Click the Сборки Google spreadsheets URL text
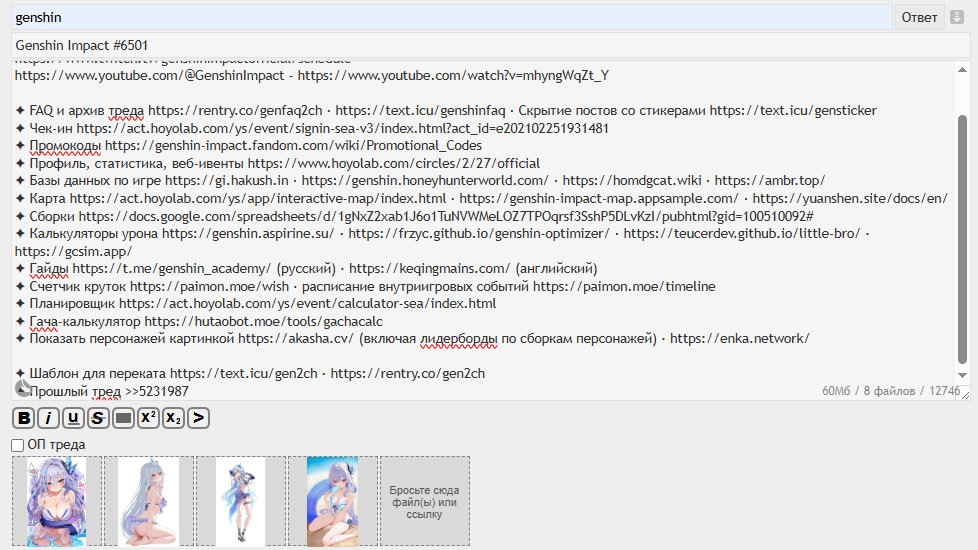The image size is (978, 550). pos(446,216)
